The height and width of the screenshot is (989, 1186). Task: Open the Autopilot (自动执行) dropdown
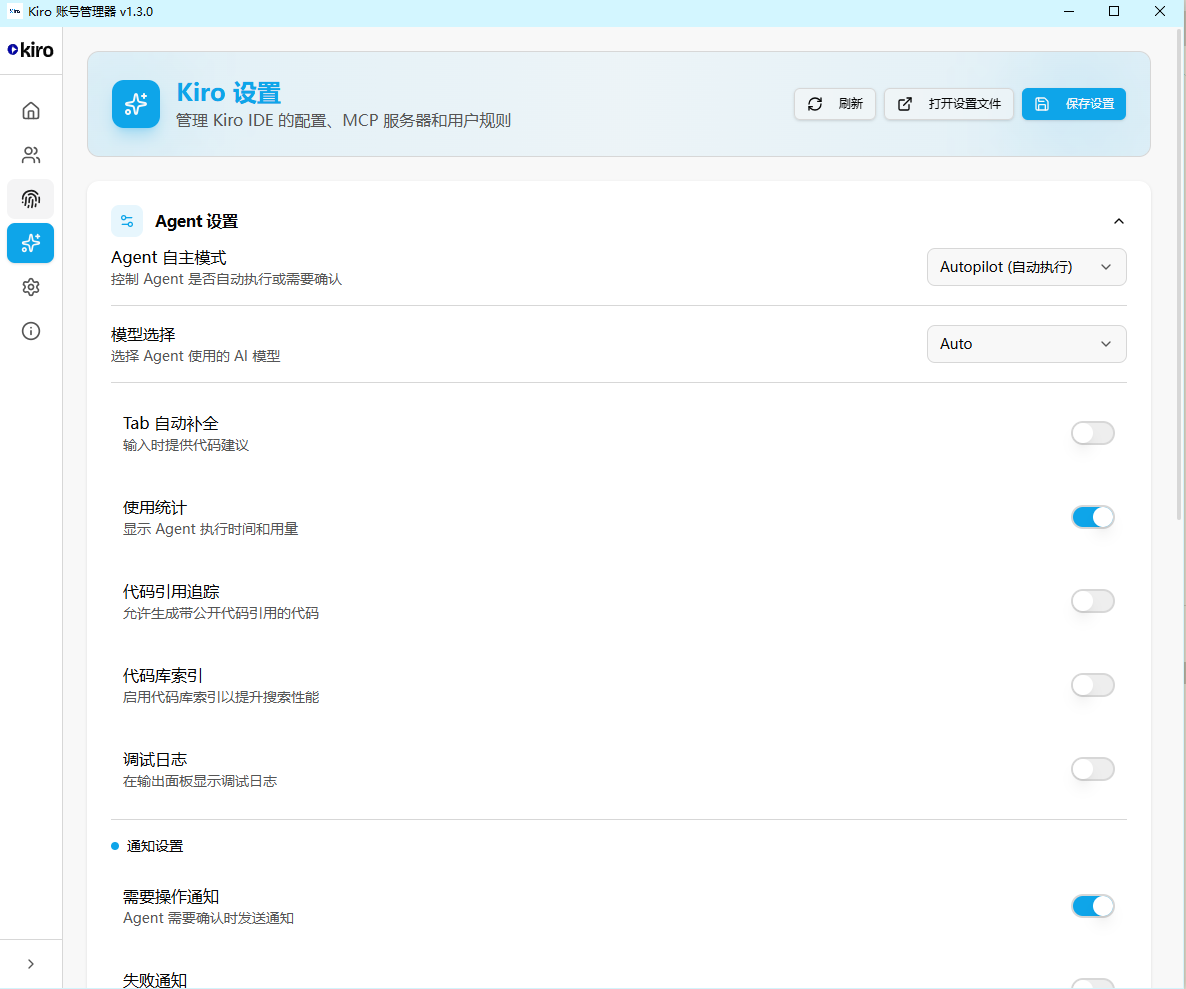[1026, 267]
